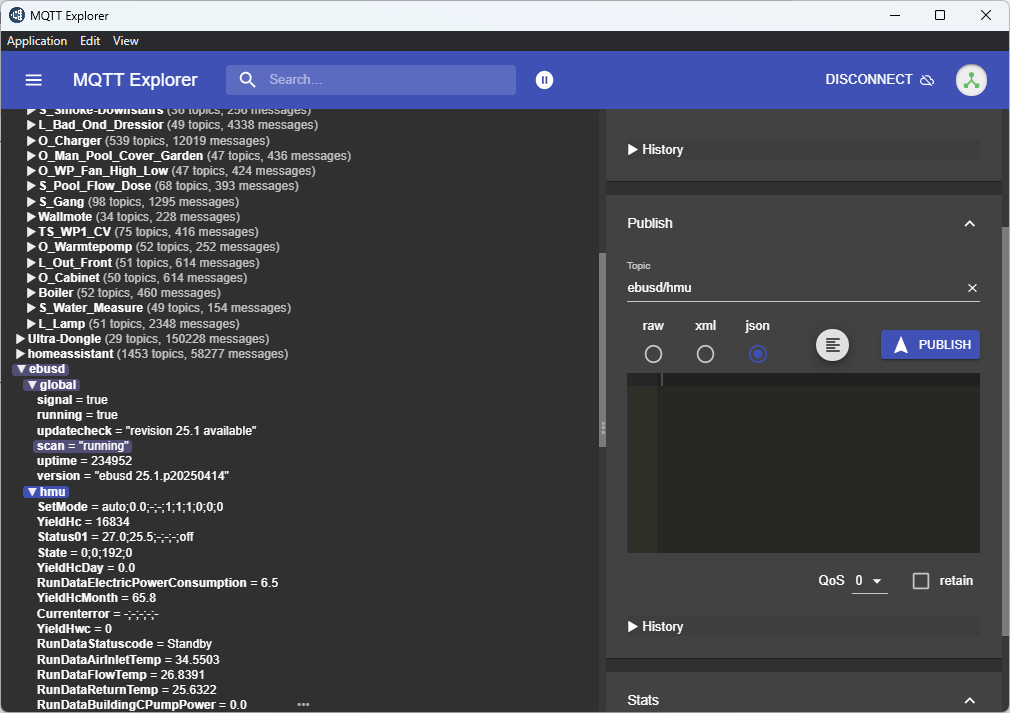Expand the S_Water_Measure topic node

pos(31,308)
